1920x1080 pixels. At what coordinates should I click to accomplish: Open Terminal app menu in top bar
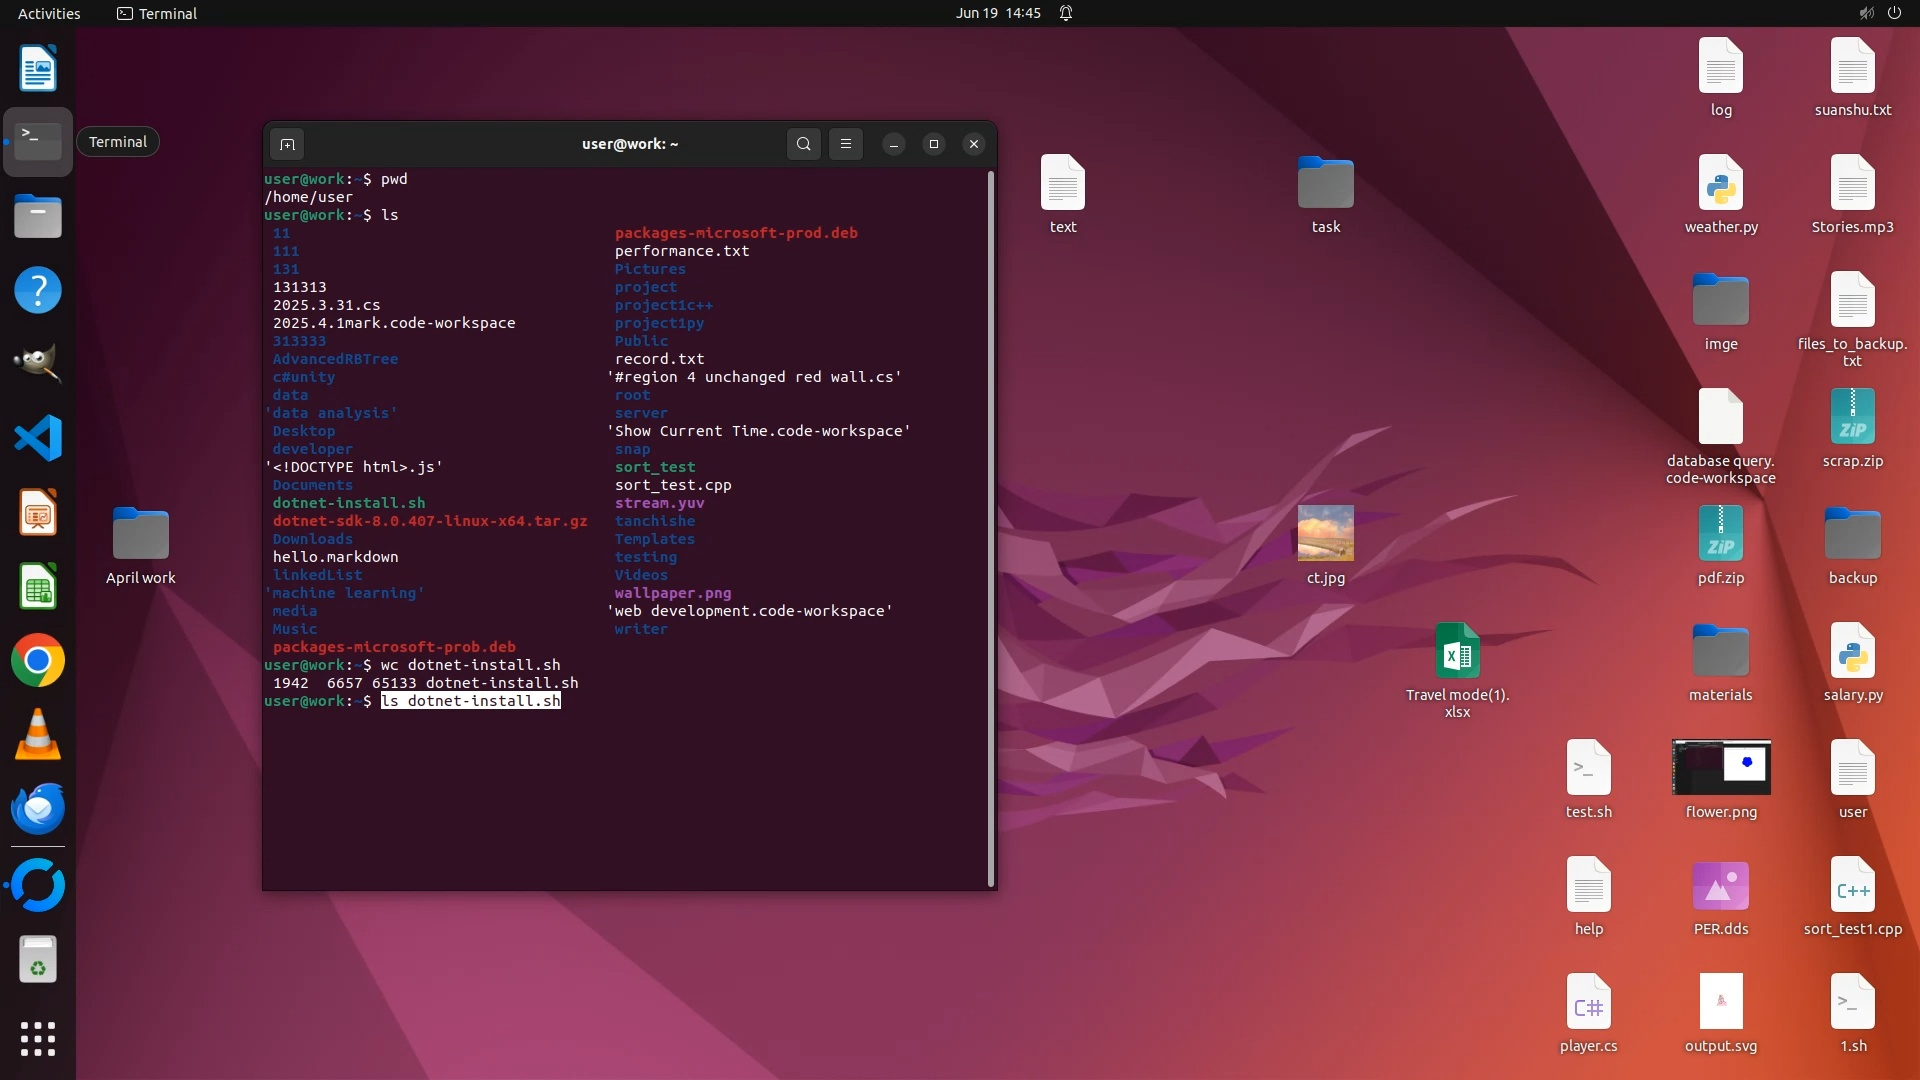pos(157,13)
